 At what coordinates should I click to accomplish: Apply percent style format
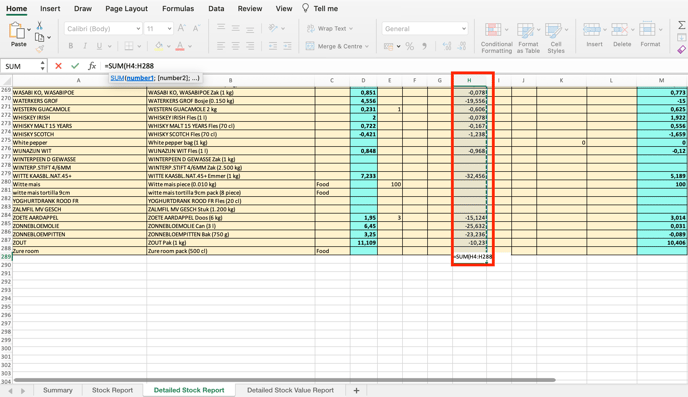click(410, 46)
